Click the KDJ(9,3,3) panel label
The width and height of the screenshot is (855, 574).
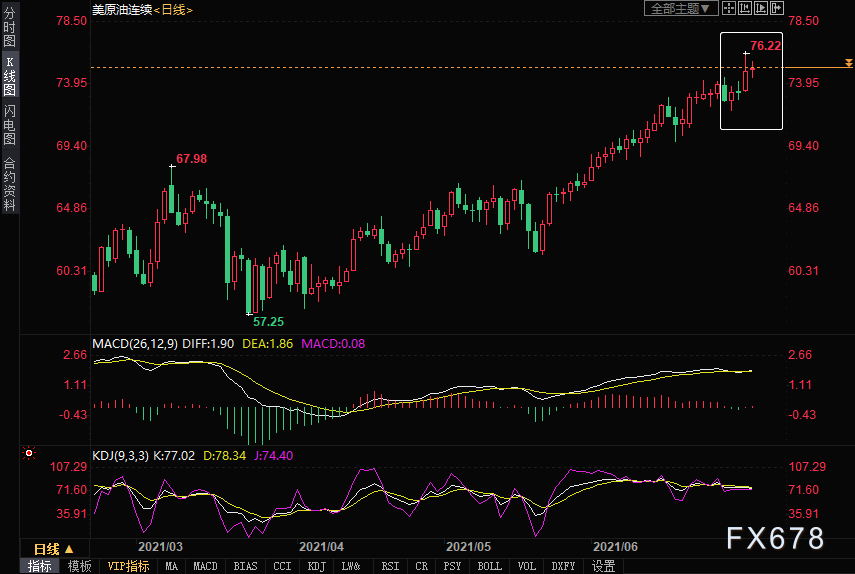click(120, 456)
